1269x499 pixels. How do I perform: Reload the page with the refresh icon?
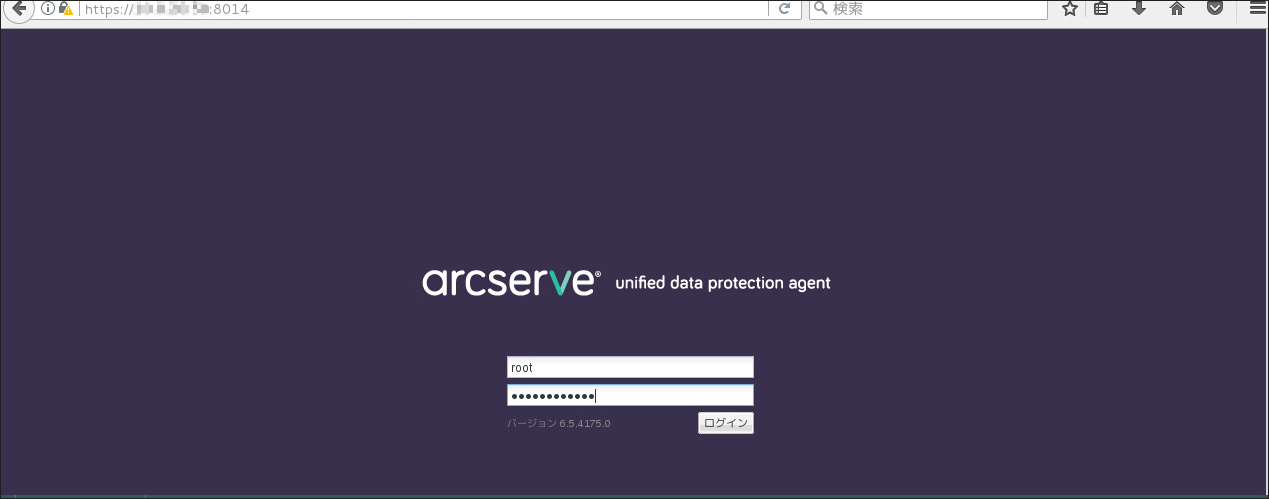(785, 9)
